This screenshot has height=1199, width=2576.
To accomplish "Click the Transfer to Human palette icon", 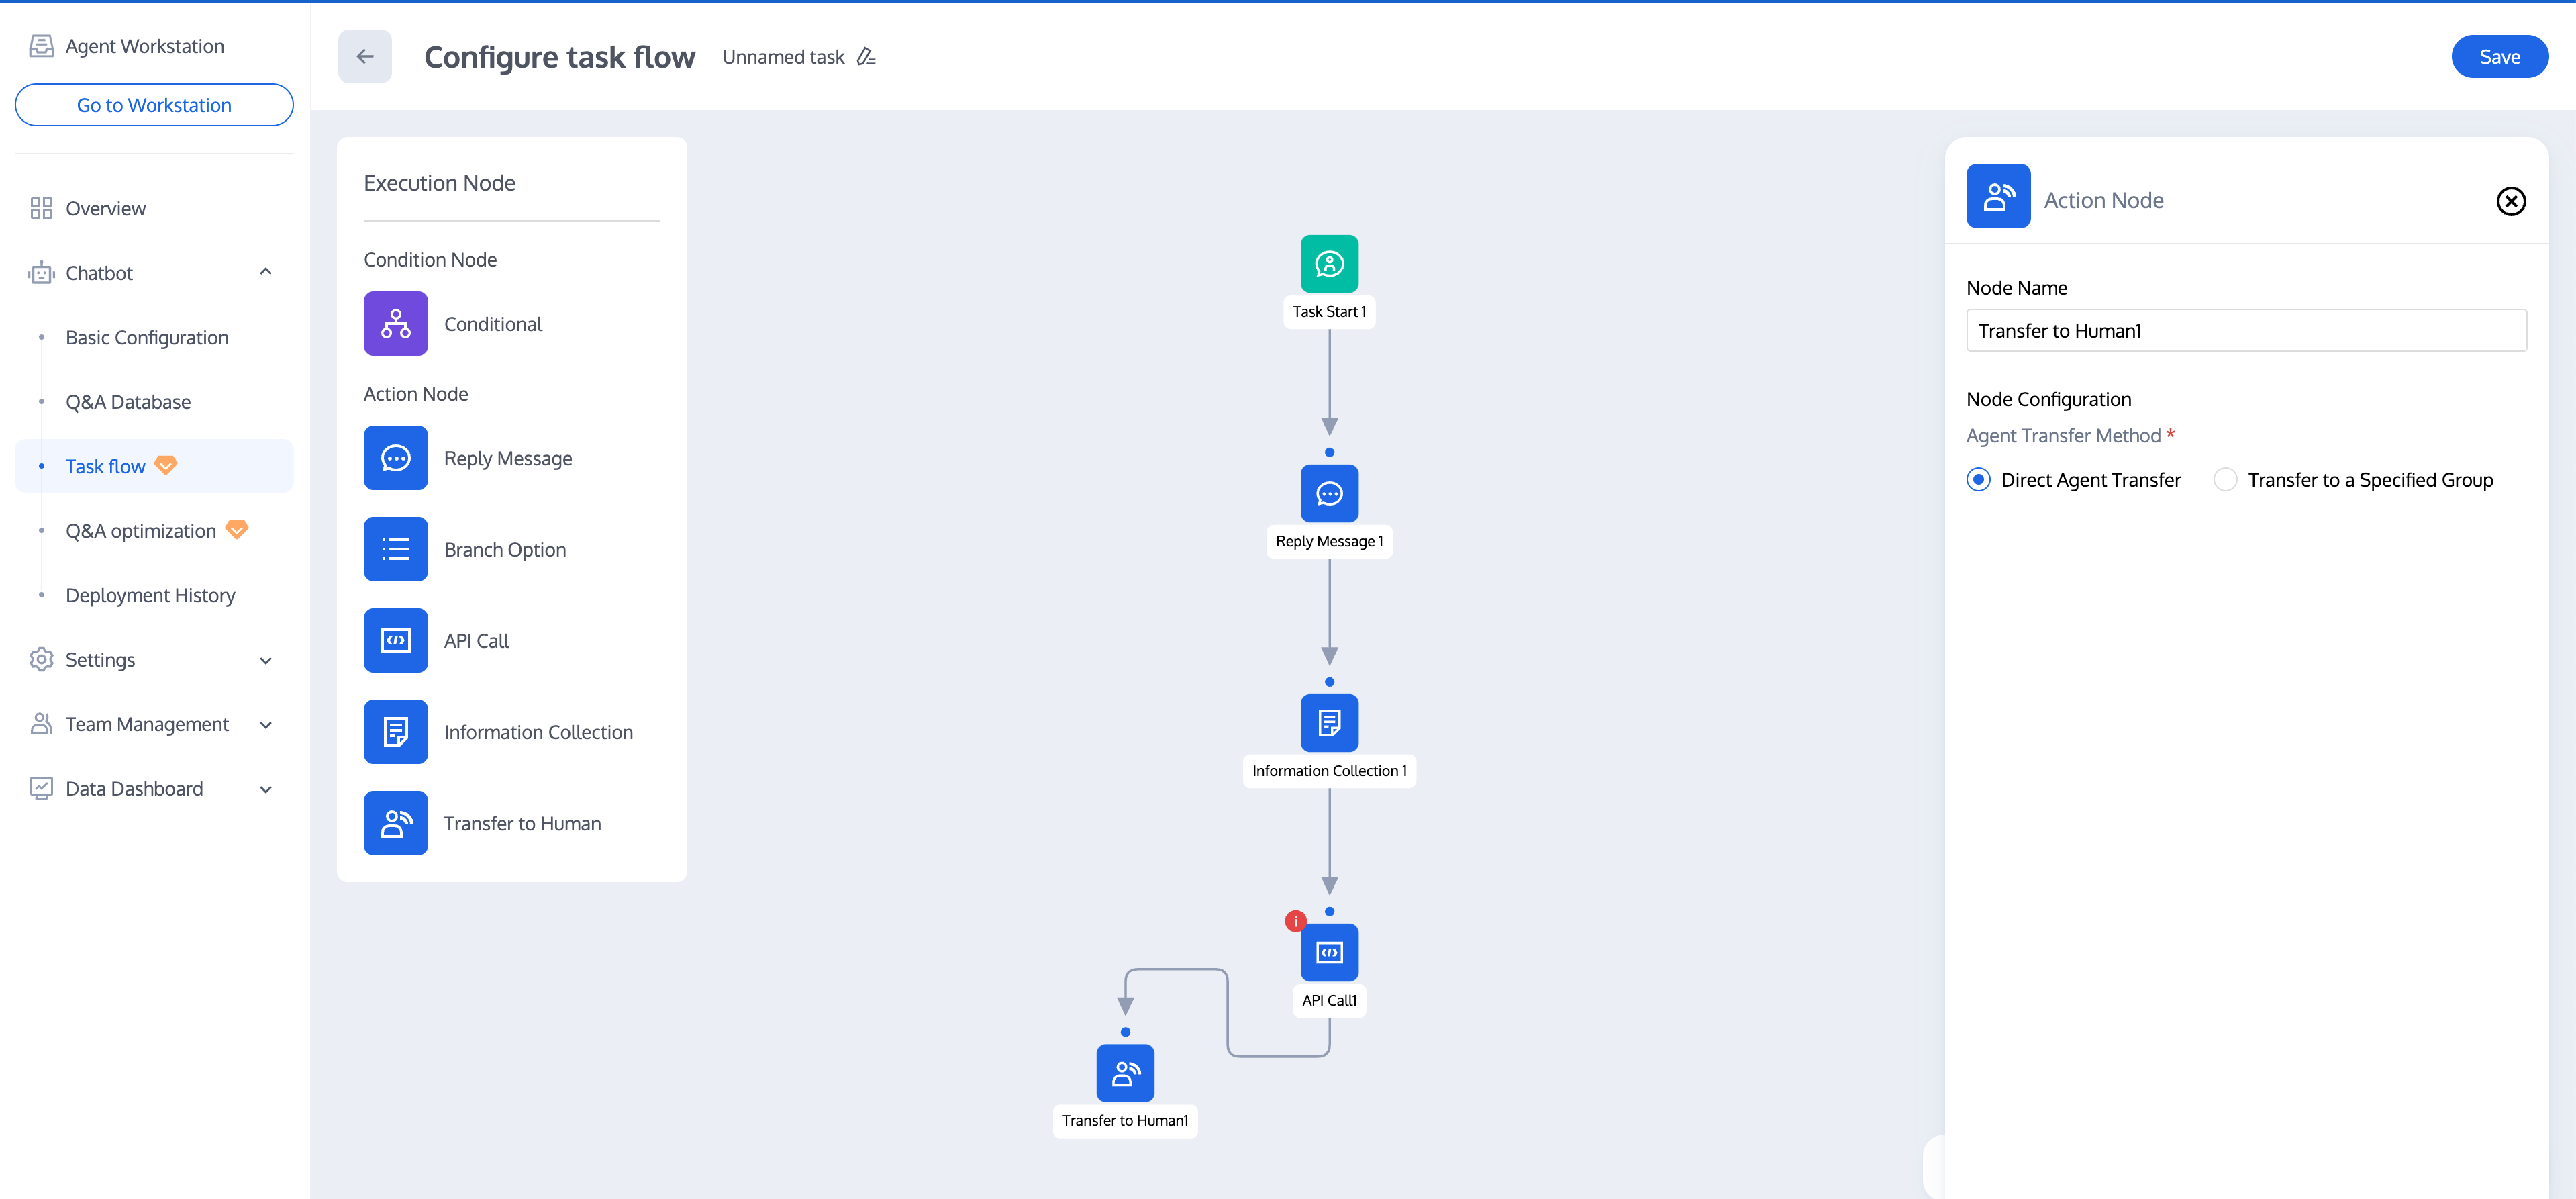I will (395, 823).
